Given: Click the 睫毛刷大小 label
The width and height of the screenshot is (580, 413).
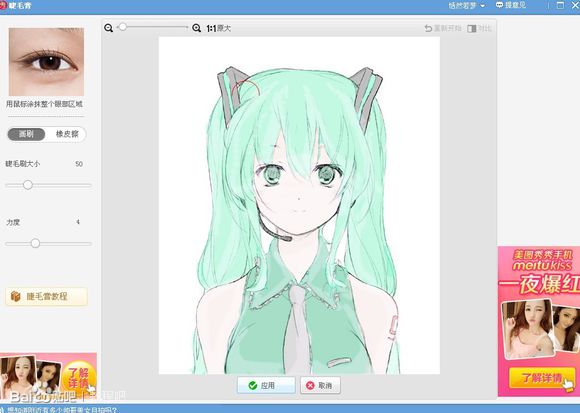Looking at the screenshot, I should [23, 164].
